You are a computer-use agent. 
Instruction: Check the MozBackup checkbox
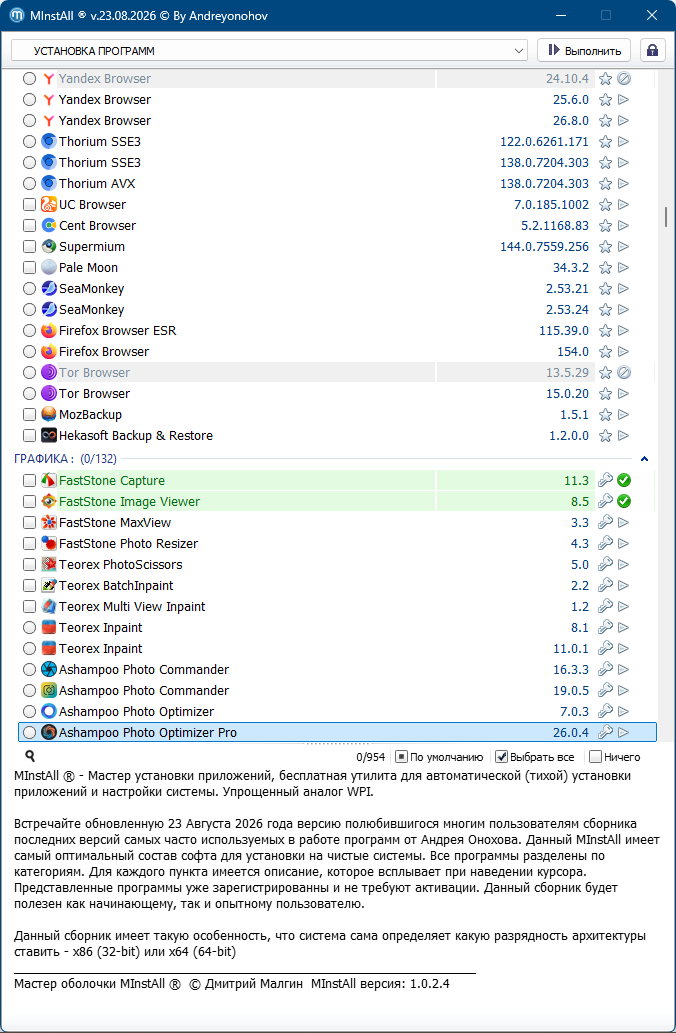point(29,415)
